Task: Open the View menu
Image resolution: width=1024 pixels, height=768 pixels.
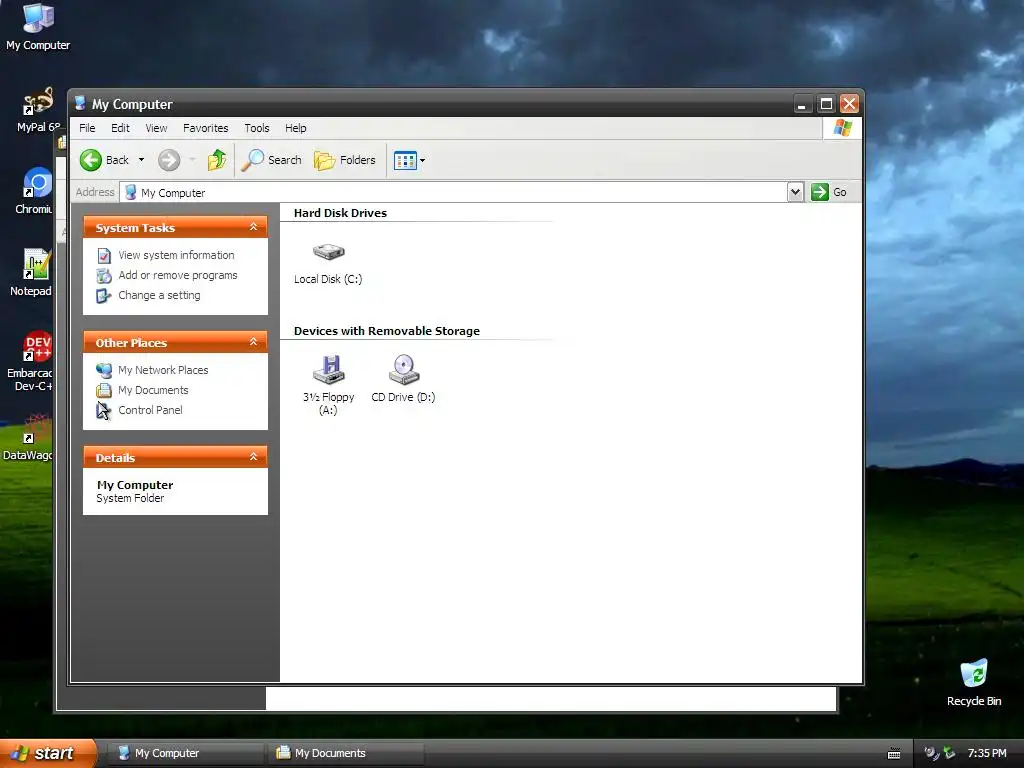Action: [x=156, y=128]
